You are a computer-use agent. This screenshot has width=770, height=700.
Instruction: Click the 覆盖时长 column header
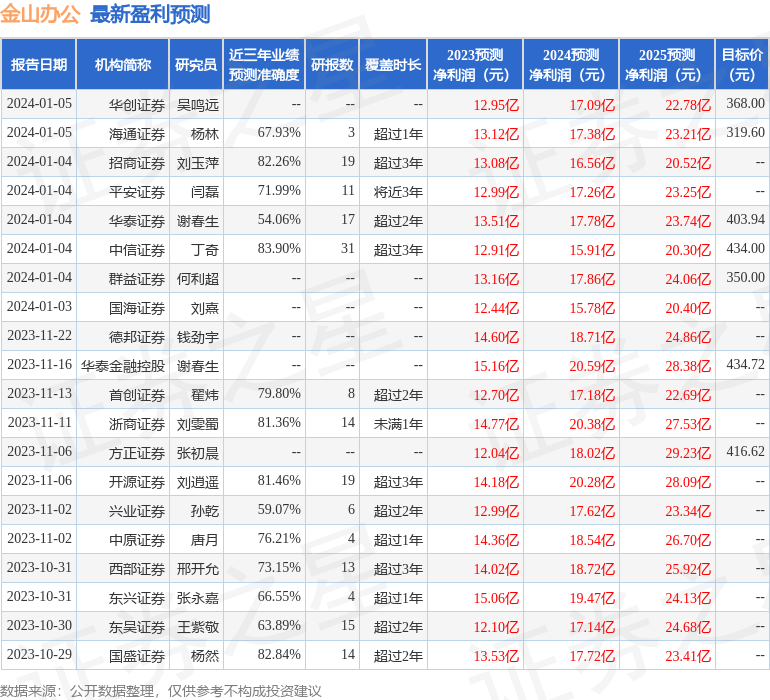click(393, 64)
